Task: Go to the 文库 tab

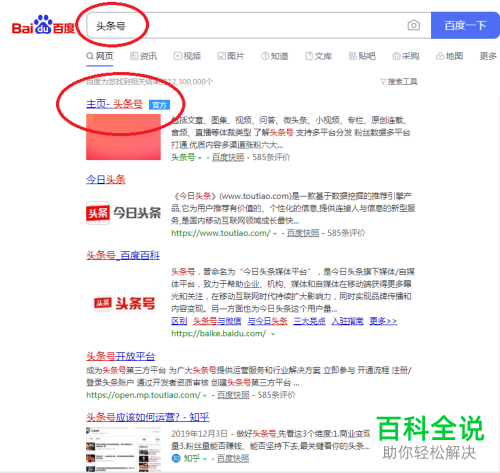Action: pyautogui.click(x=319, y=56)
